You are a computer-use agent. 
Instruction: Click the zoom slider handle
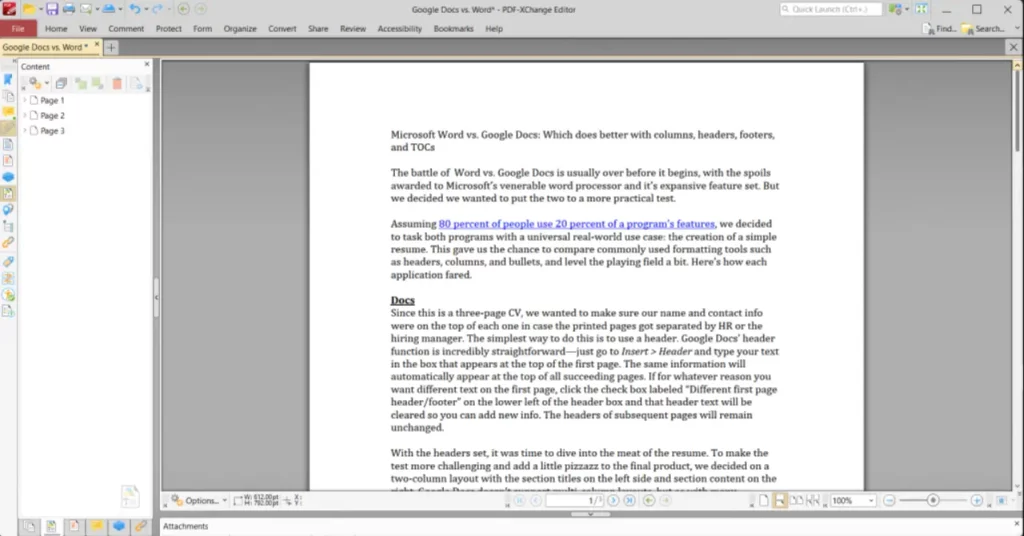coord(933,500)
